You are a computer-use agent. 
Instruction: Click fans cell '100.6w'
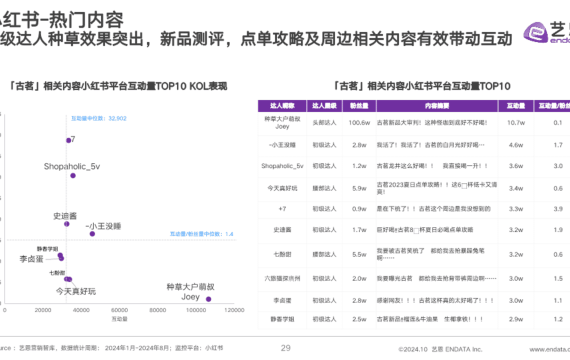tap(359, 123)
